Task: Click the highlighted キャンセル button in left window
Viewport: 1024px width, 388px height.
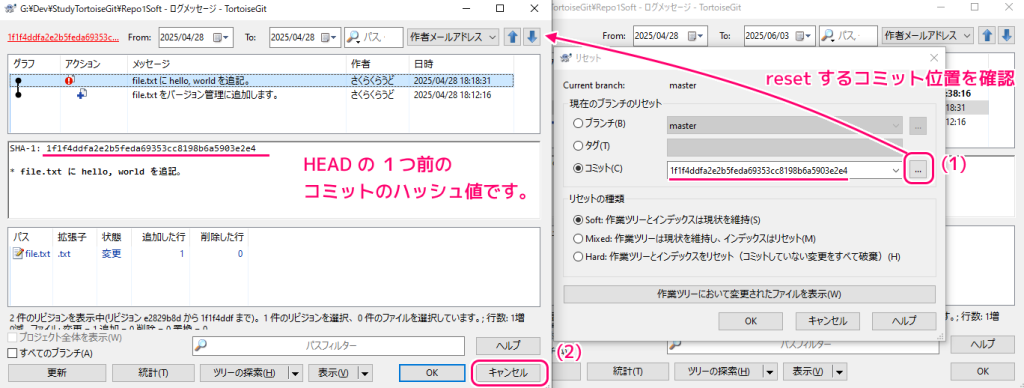Action: click(x=508, y=373)
